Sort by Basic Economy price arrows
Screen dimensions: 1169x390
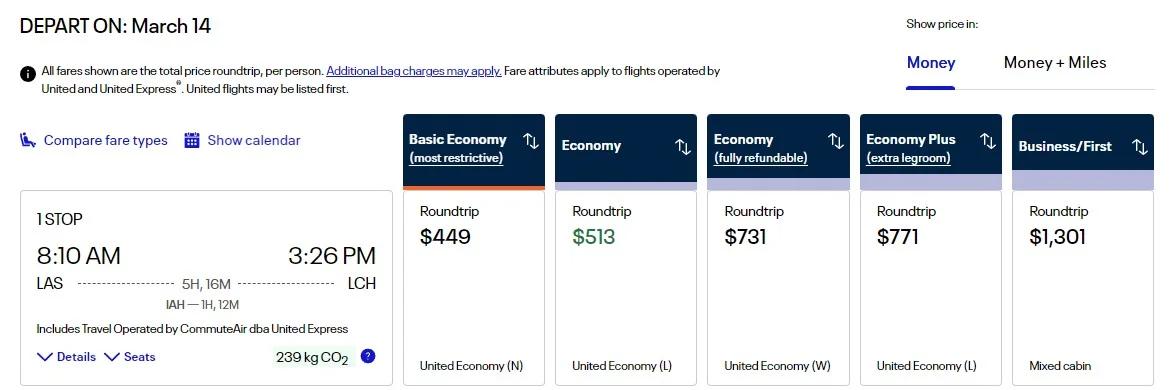(531, 140)
